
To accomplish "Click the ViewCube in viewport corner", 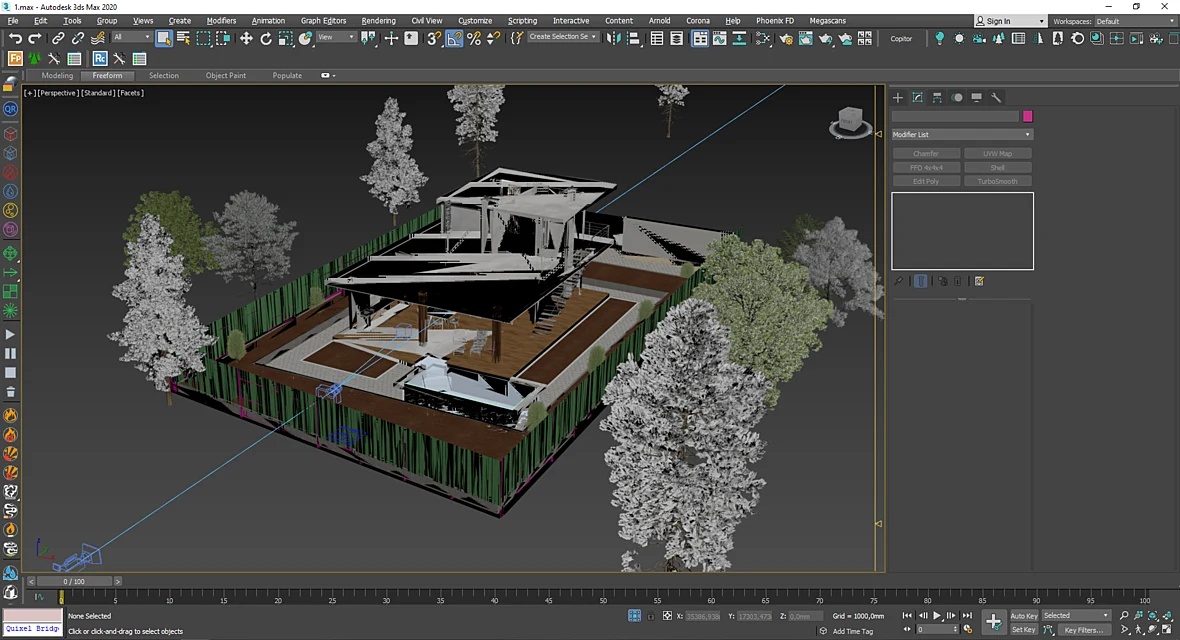I will point(850,121).
